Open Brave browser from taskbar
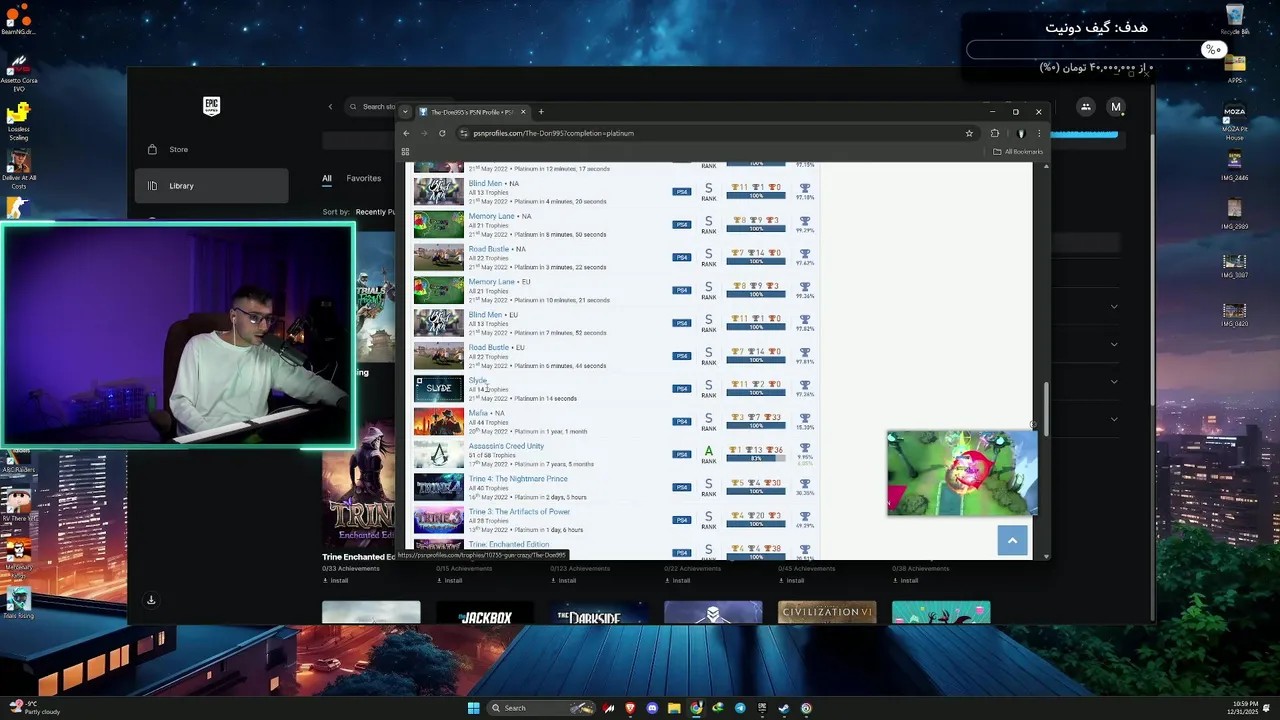This screenshot has height=720, width=1280. point(630,708)
